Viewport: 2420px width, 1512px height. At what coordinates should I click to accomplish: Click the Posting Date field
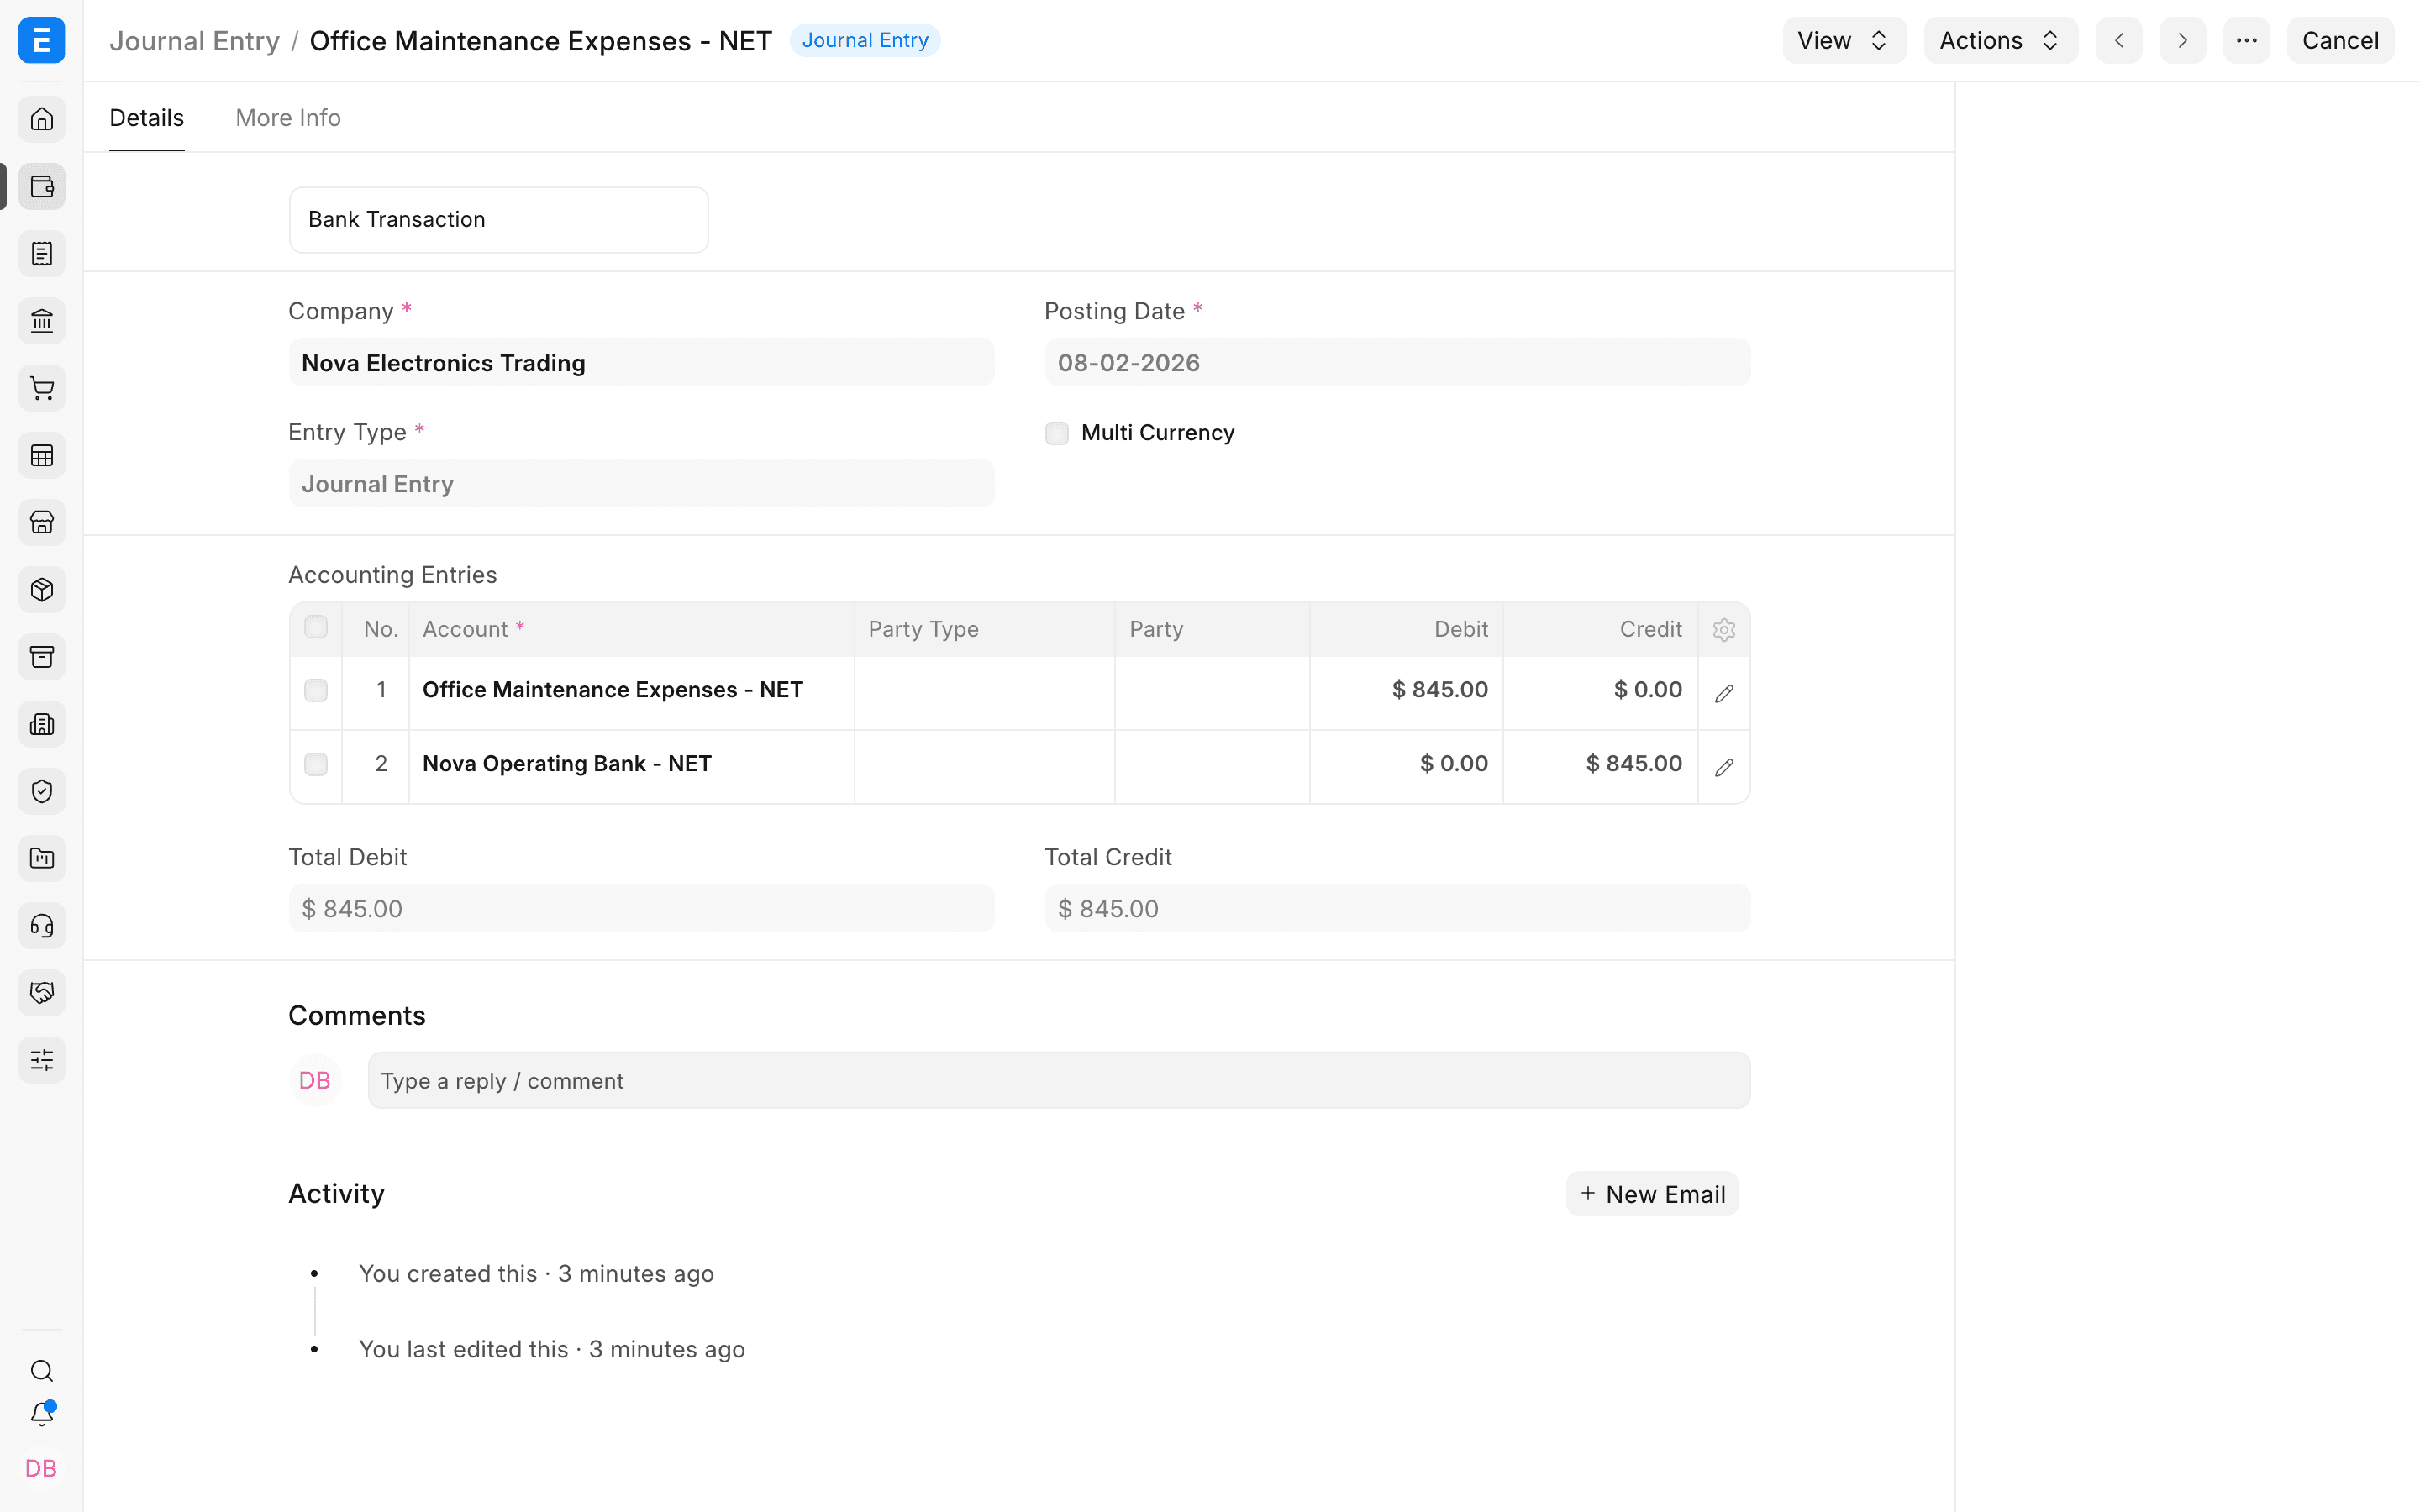[1397, 362]
